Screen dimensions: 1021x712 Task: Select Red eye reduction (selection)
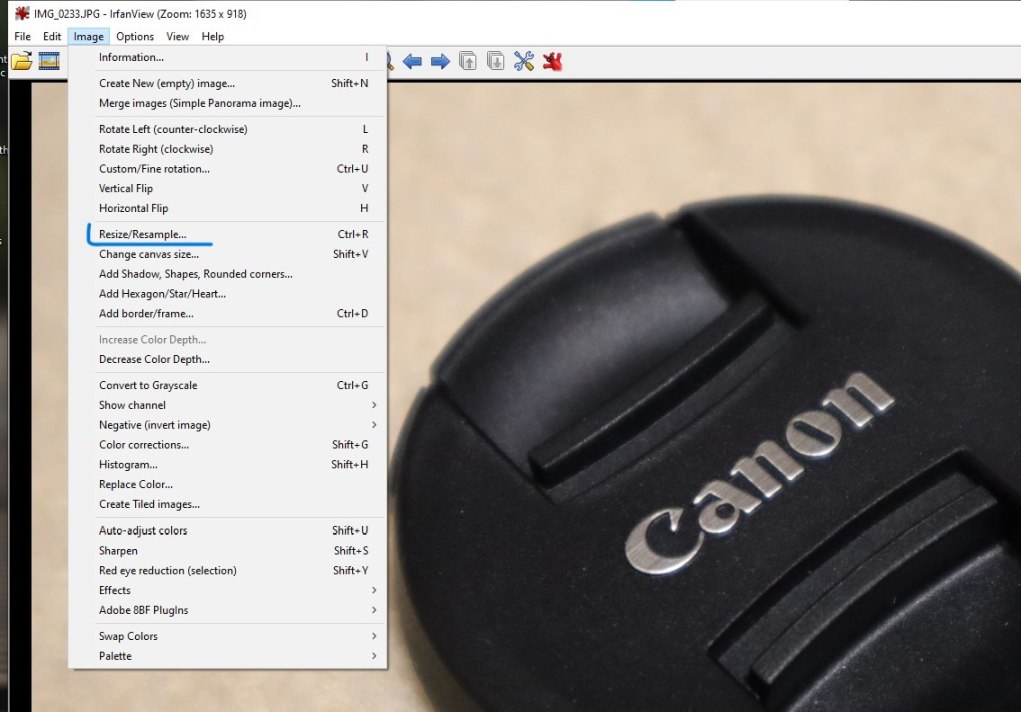click(227, 571)
